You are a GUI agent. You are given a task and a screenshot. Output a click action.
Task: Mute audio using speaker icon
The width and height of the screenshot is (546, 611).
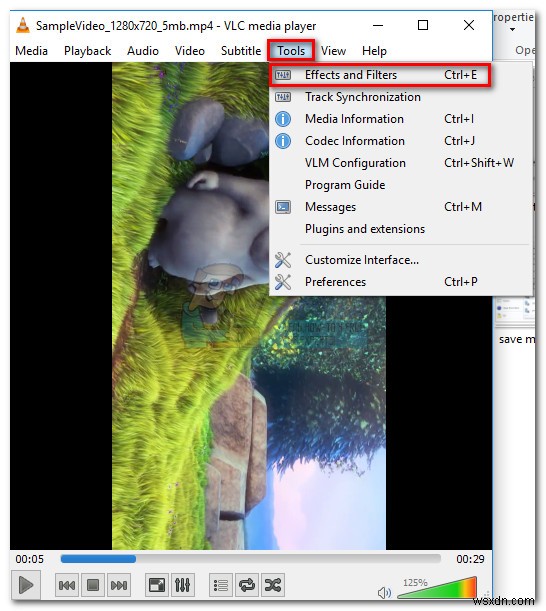pos(384,593)
